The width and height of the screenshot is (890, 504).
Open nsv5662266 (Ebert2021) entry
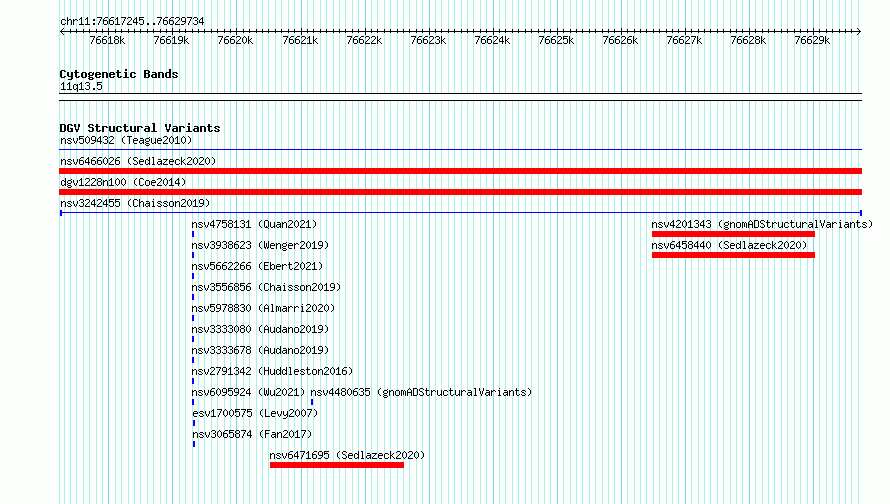[257, 266]
